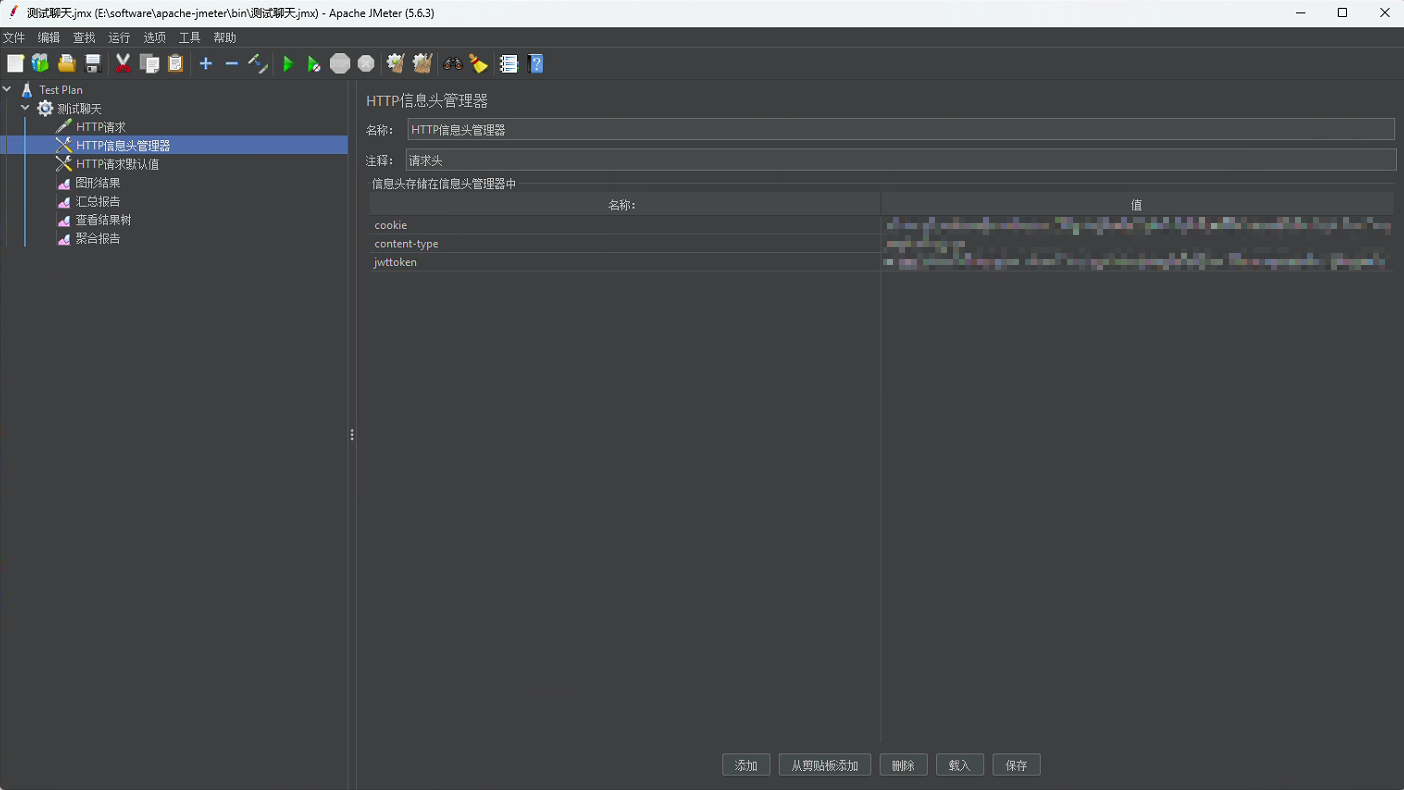Click the green Start test run icon

[x=288, y=64]
